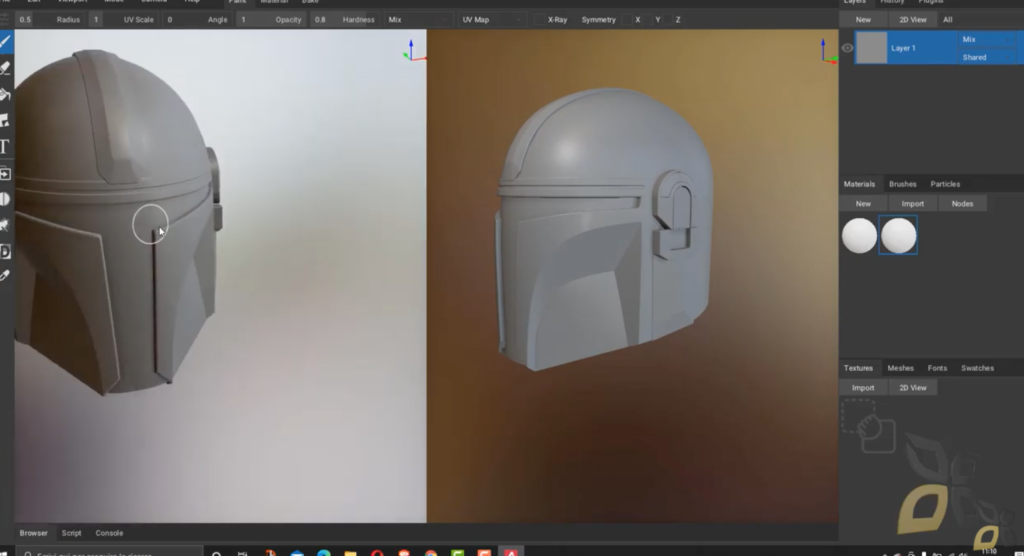Open the Script tab
The height and width of the screenshot is (556, 1024).
coord(71,533)
